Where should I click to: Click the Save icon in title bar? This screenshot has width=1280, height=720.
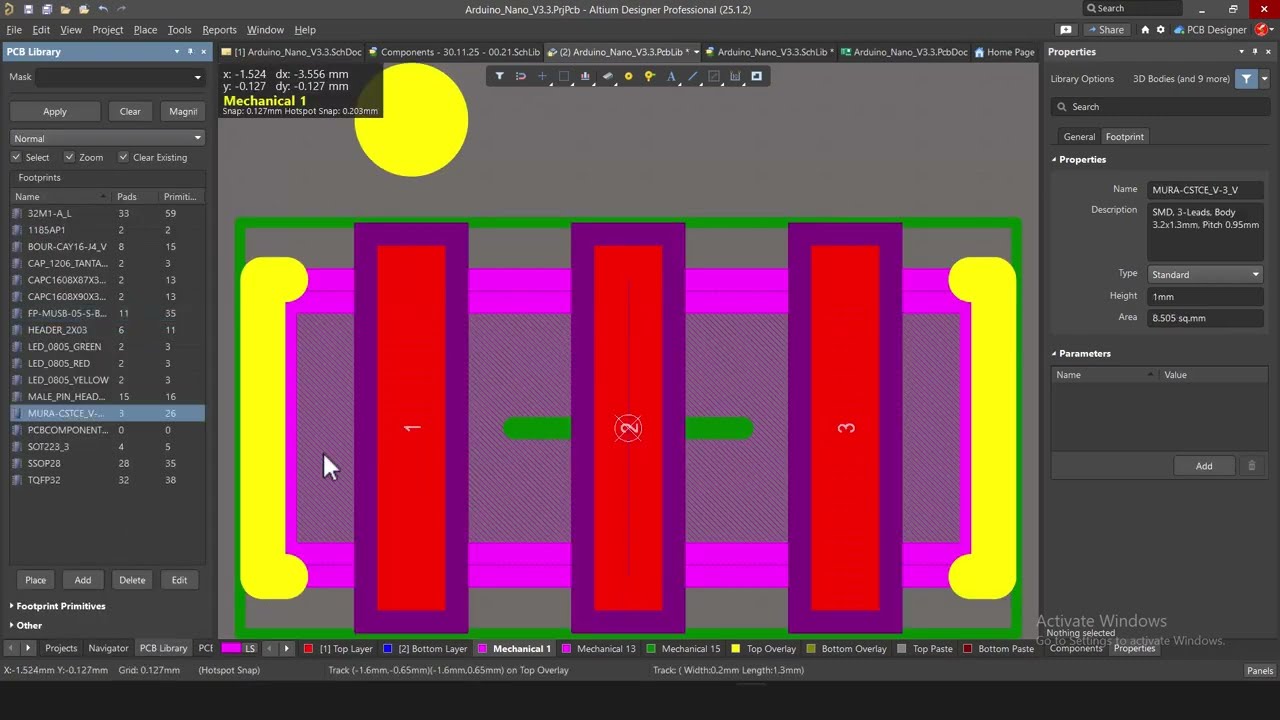click(x=28, y=9)
